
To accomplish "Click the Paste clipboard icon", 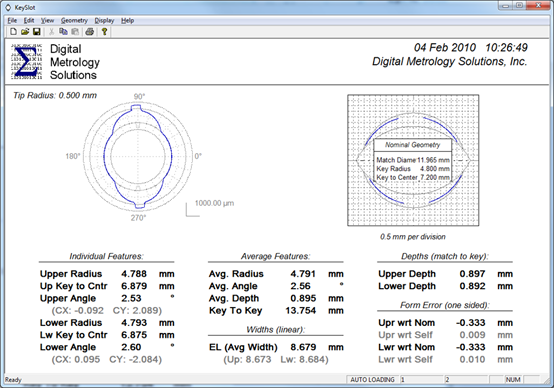I will point(75,32).
